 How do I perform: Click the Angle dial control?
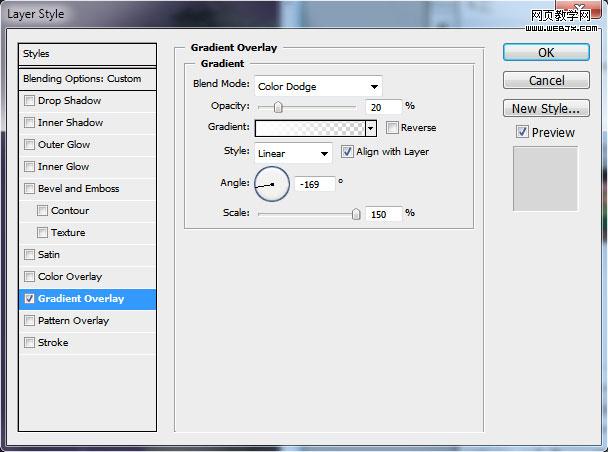[272, 184]
